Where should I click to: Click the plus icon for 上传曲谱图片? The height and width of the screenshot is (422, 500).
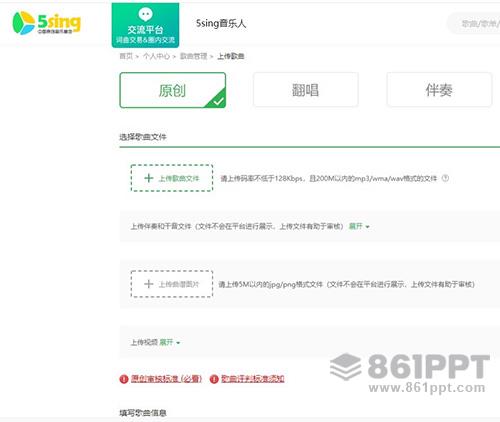click(x=148, y=284)
